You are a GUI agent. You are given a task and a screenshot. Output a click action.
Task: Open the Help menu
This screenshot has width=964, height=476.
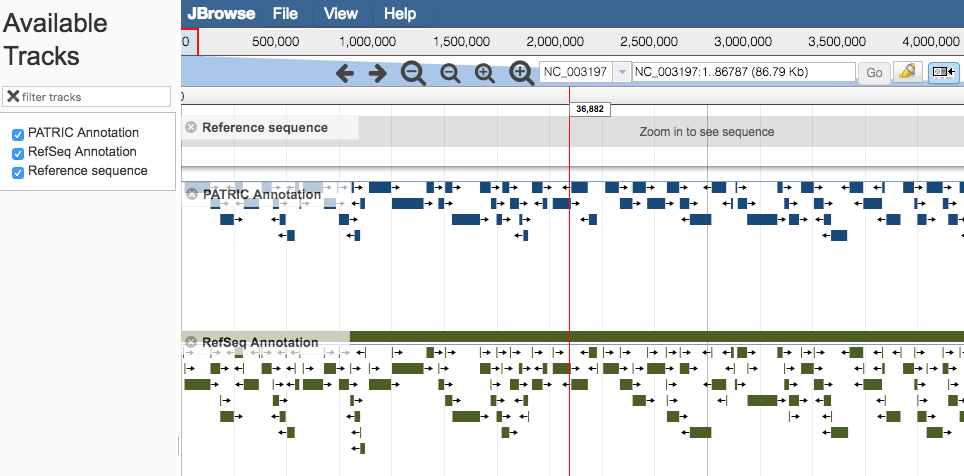point(400,14)
